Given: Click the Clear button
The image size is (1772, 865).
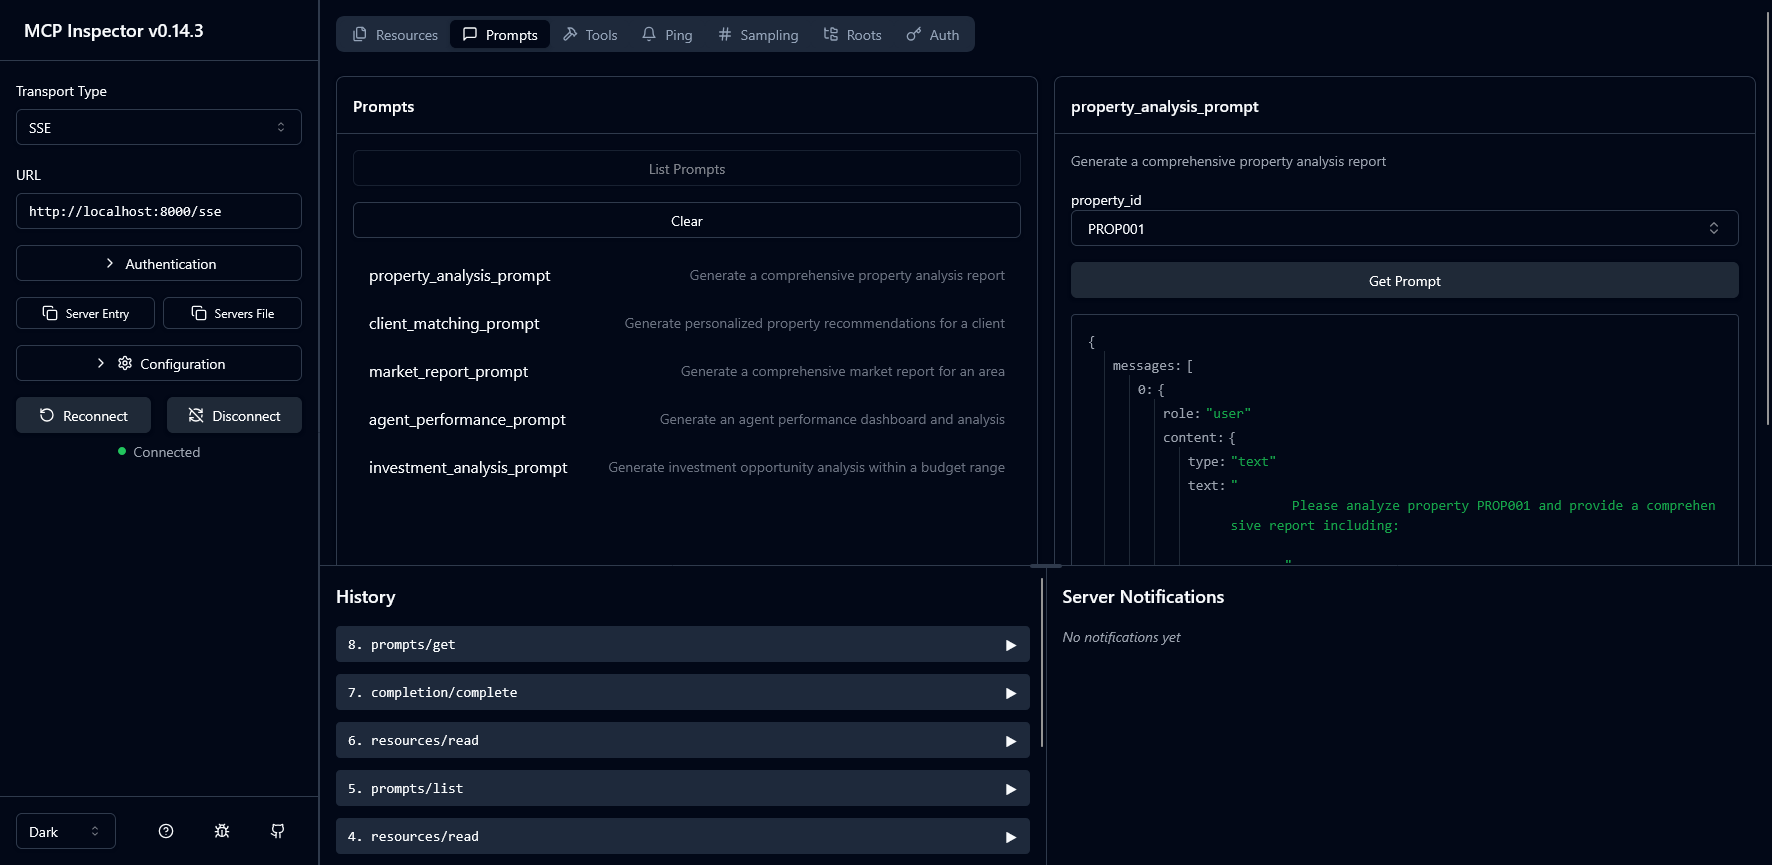Looking at the screenshot, I should (x=687, y=220).
